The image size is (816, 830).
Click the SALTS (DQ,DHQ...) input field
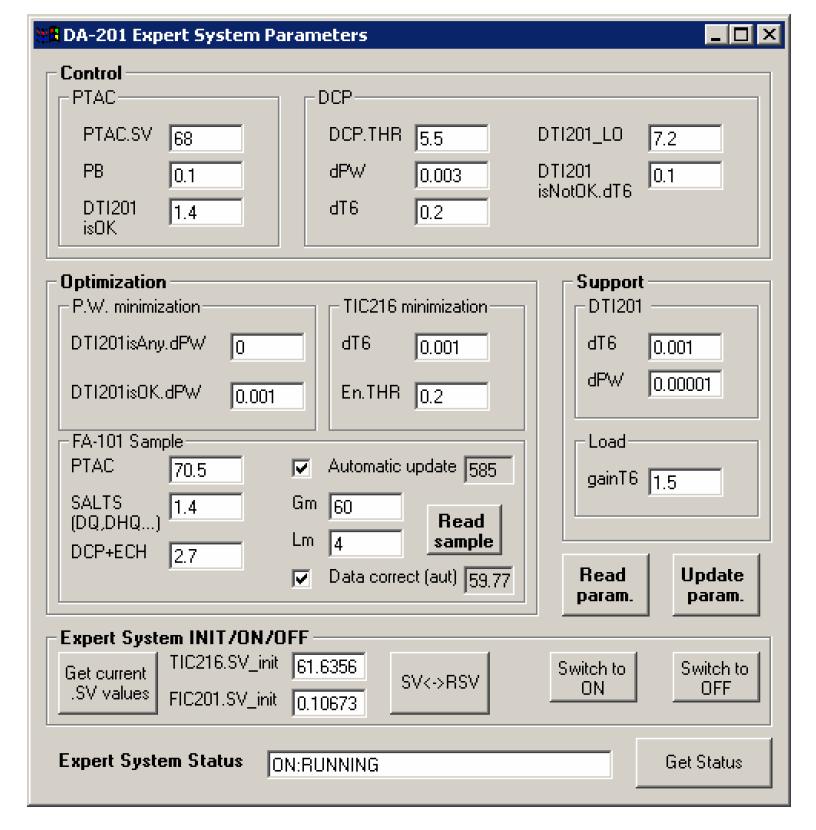[x=206, y=507]
